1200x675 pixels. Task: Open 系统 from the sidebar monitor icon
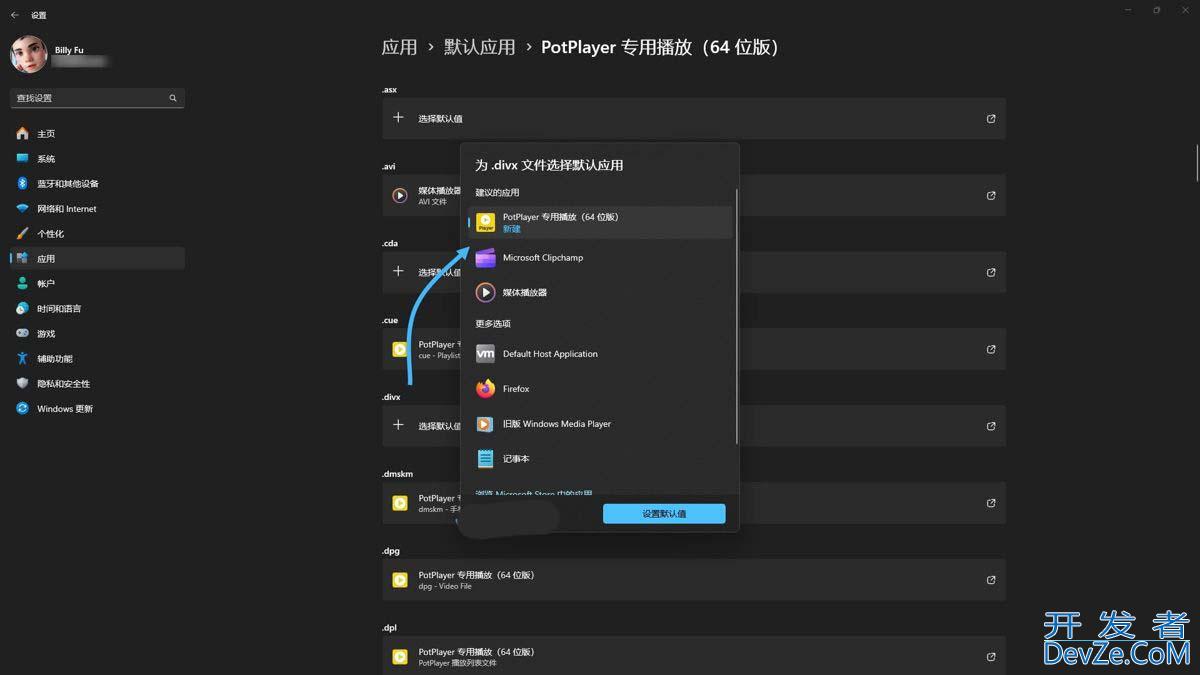pos(22,158)
